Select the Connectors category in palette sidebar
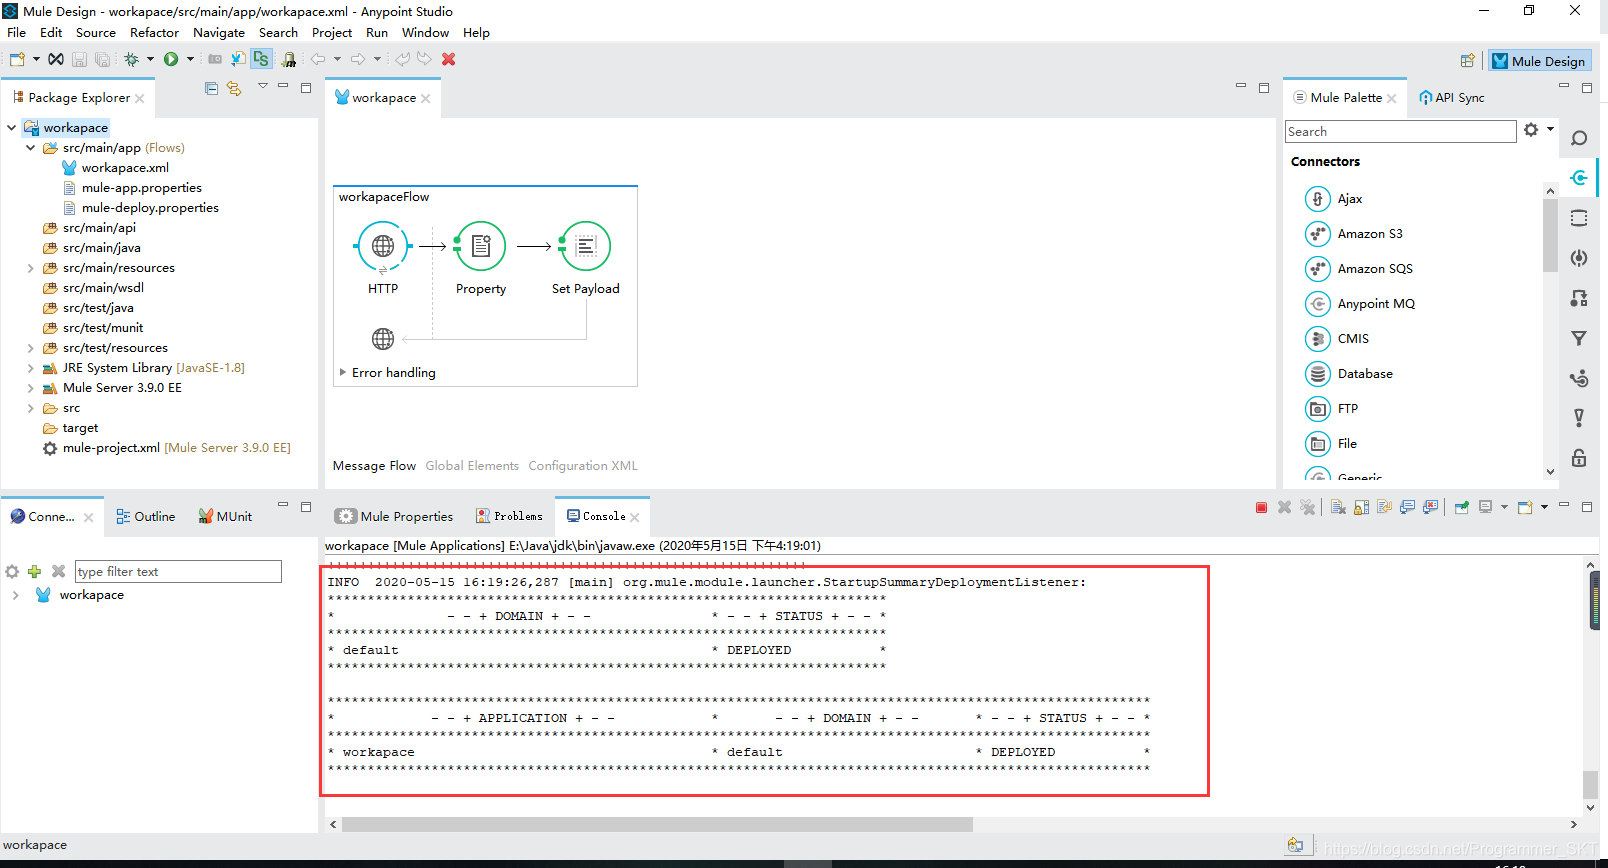Viewport: 1608px width, 868px height. 1579,178
